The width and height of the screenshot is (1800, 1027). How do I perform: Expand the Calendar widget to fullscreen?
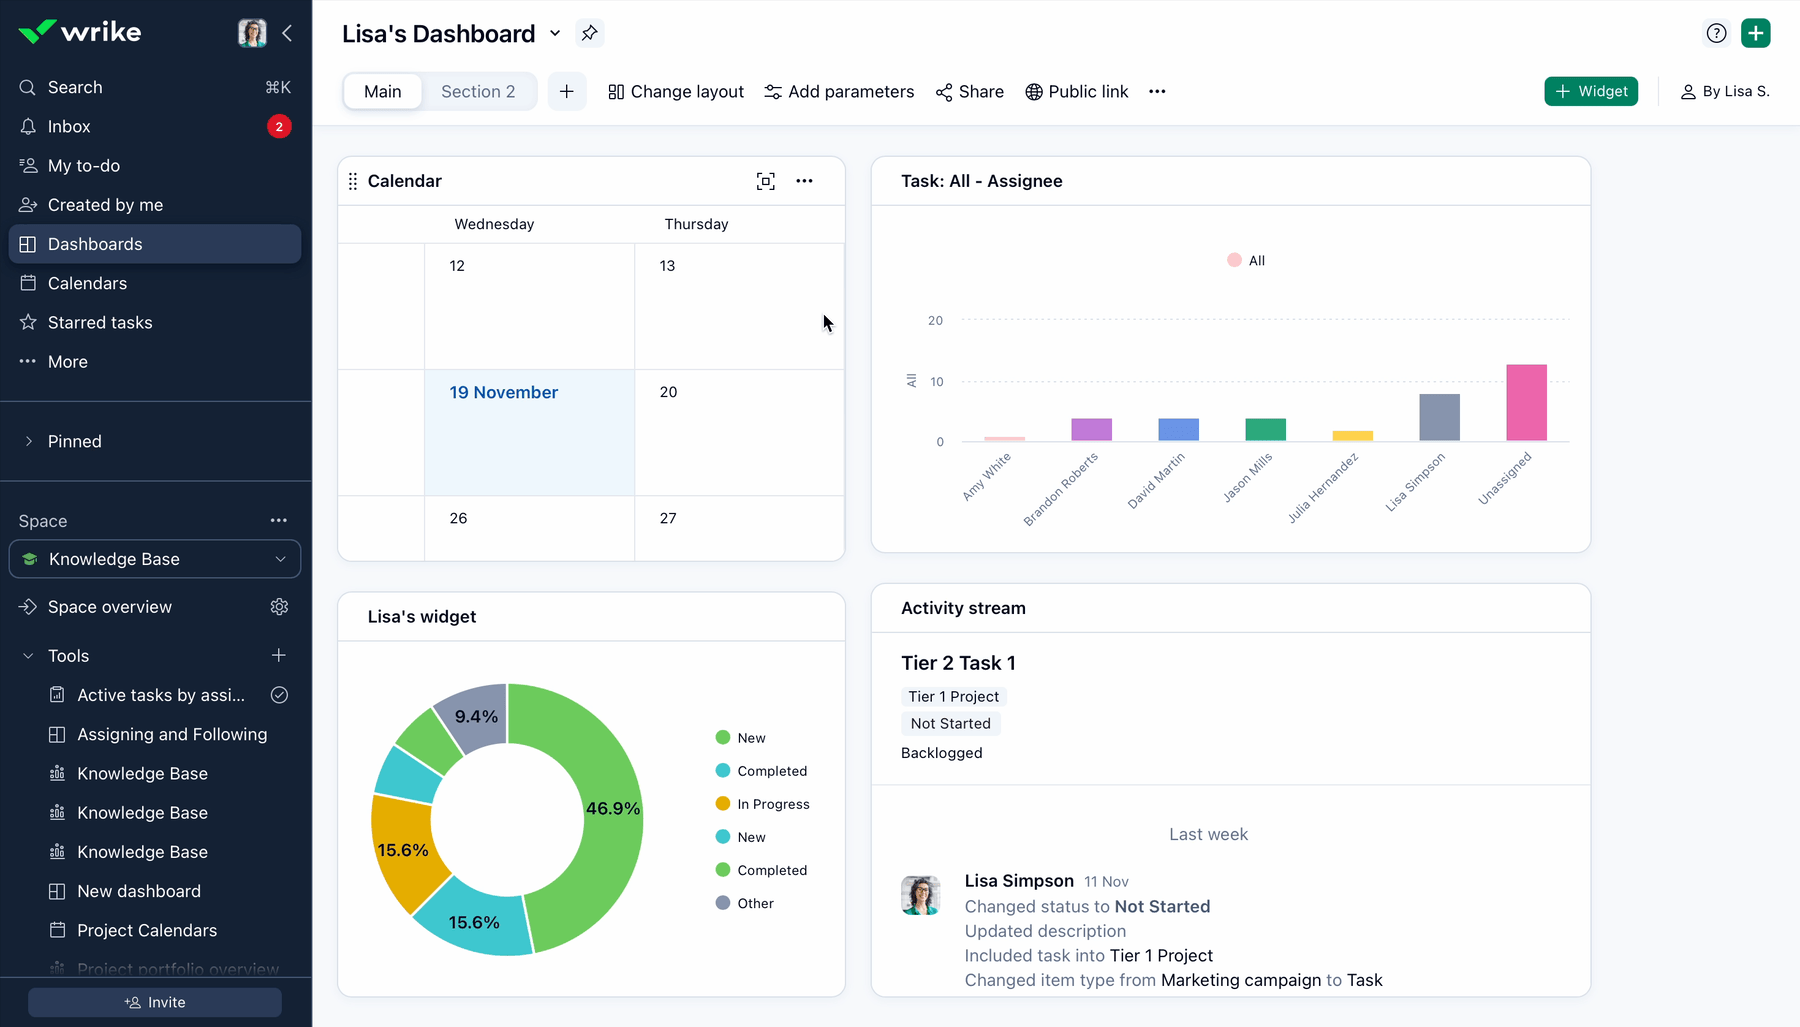[765, 181]
